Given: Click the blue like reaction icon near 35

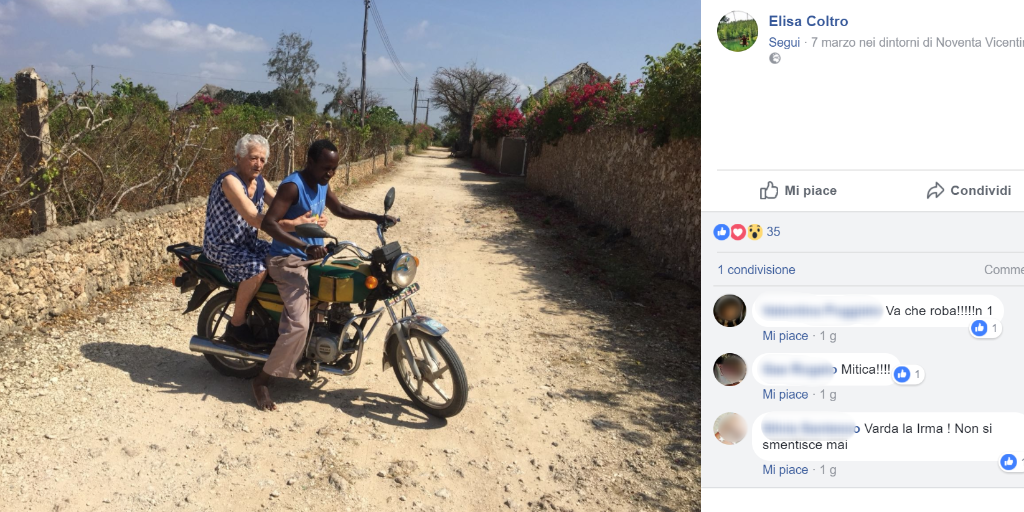Looking at the screenshot, I should pos(722,232).
